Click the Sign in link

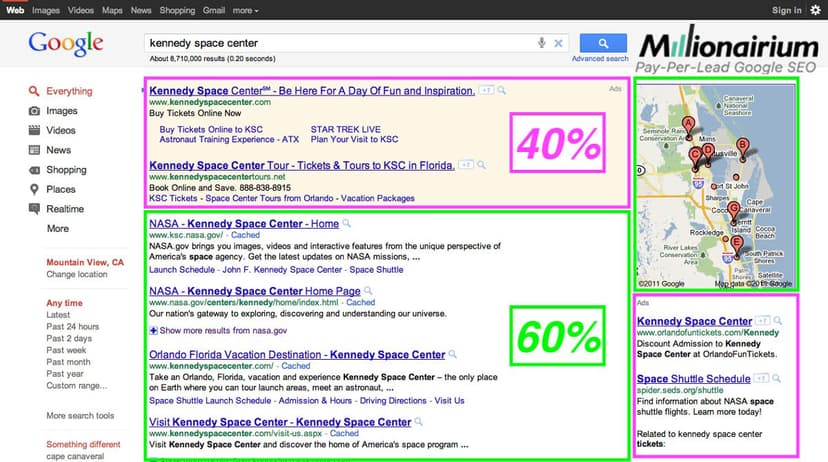[x=786, y=10]
